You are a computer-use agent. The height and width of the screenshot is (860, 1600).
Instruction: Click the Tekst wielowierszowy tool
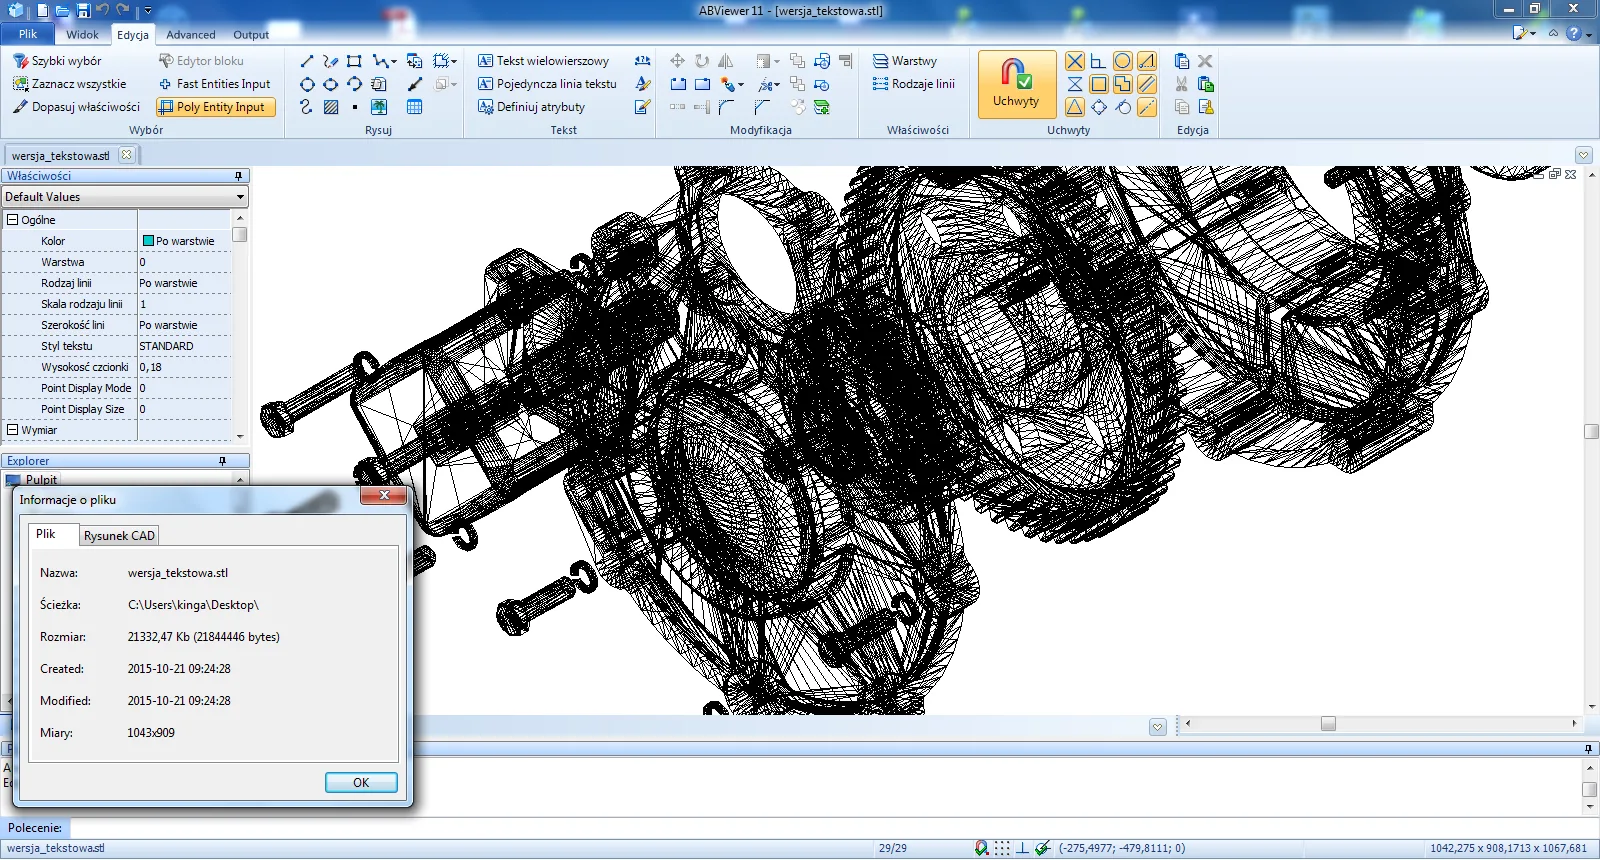[543, 61]
